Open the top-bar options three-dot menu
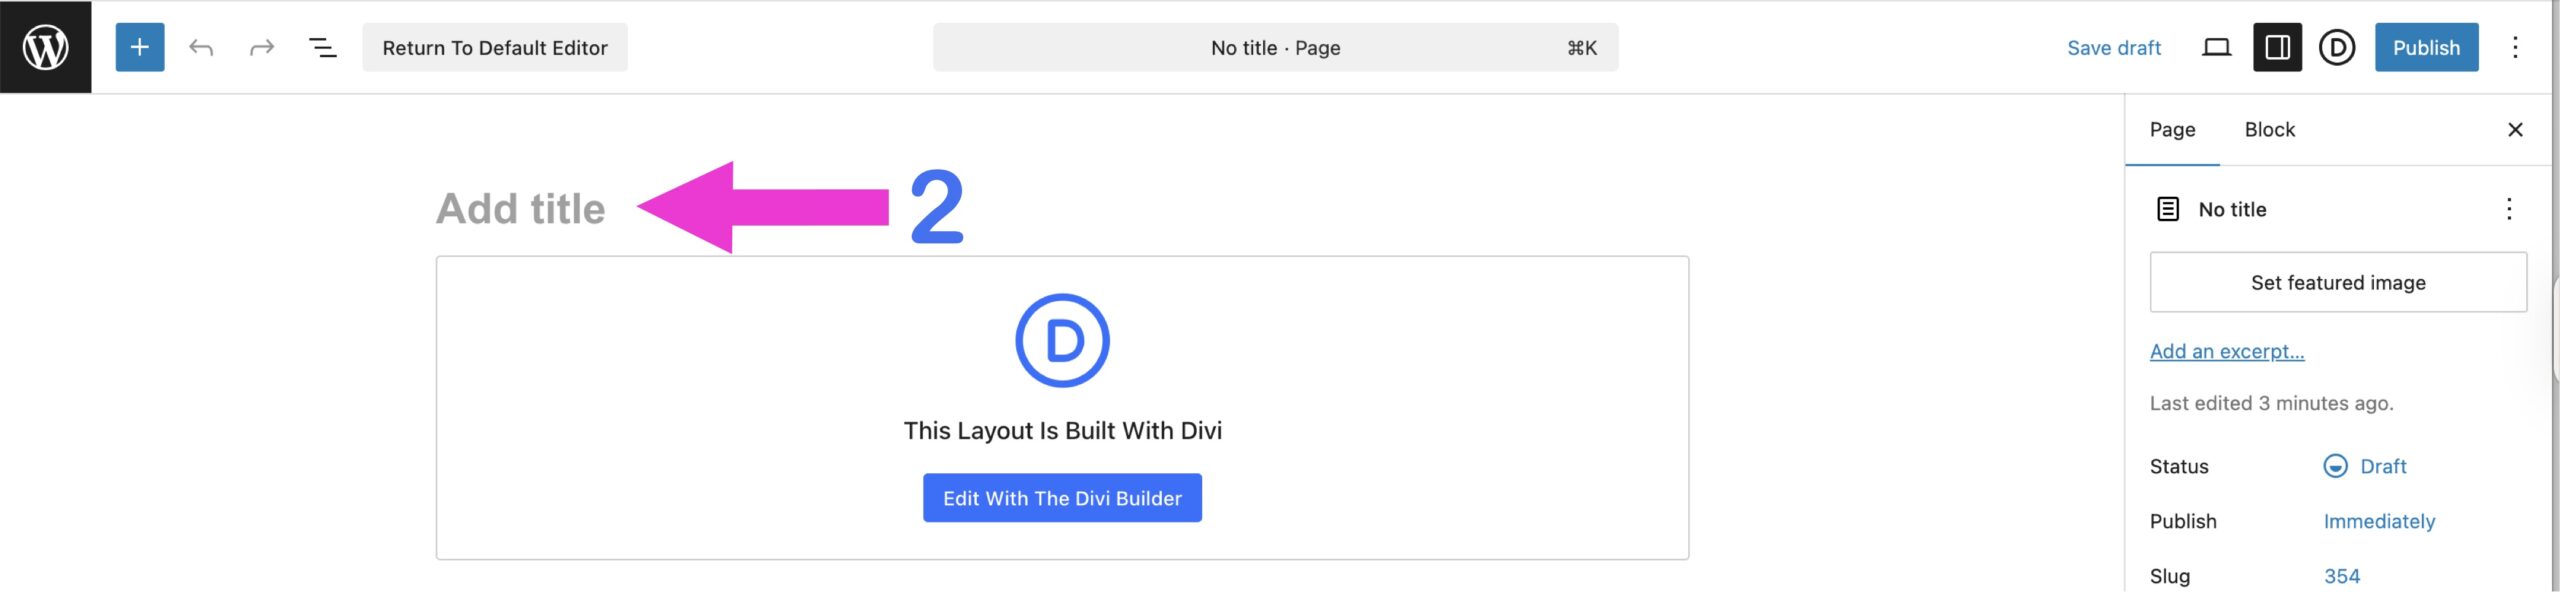Image resolution: width=2560 pixels, height=592 pixels. click(x=2515, y=47)
